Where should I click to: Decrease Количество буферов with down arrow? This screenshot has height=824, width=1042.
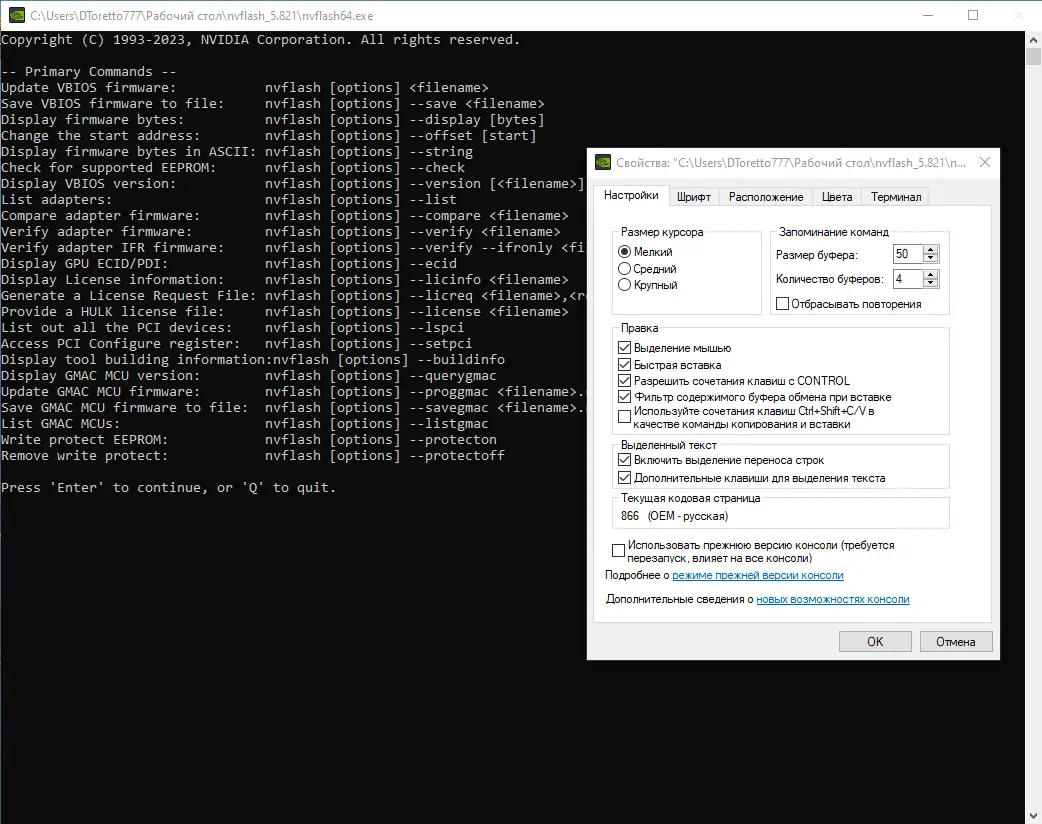[x=931, y=282]
